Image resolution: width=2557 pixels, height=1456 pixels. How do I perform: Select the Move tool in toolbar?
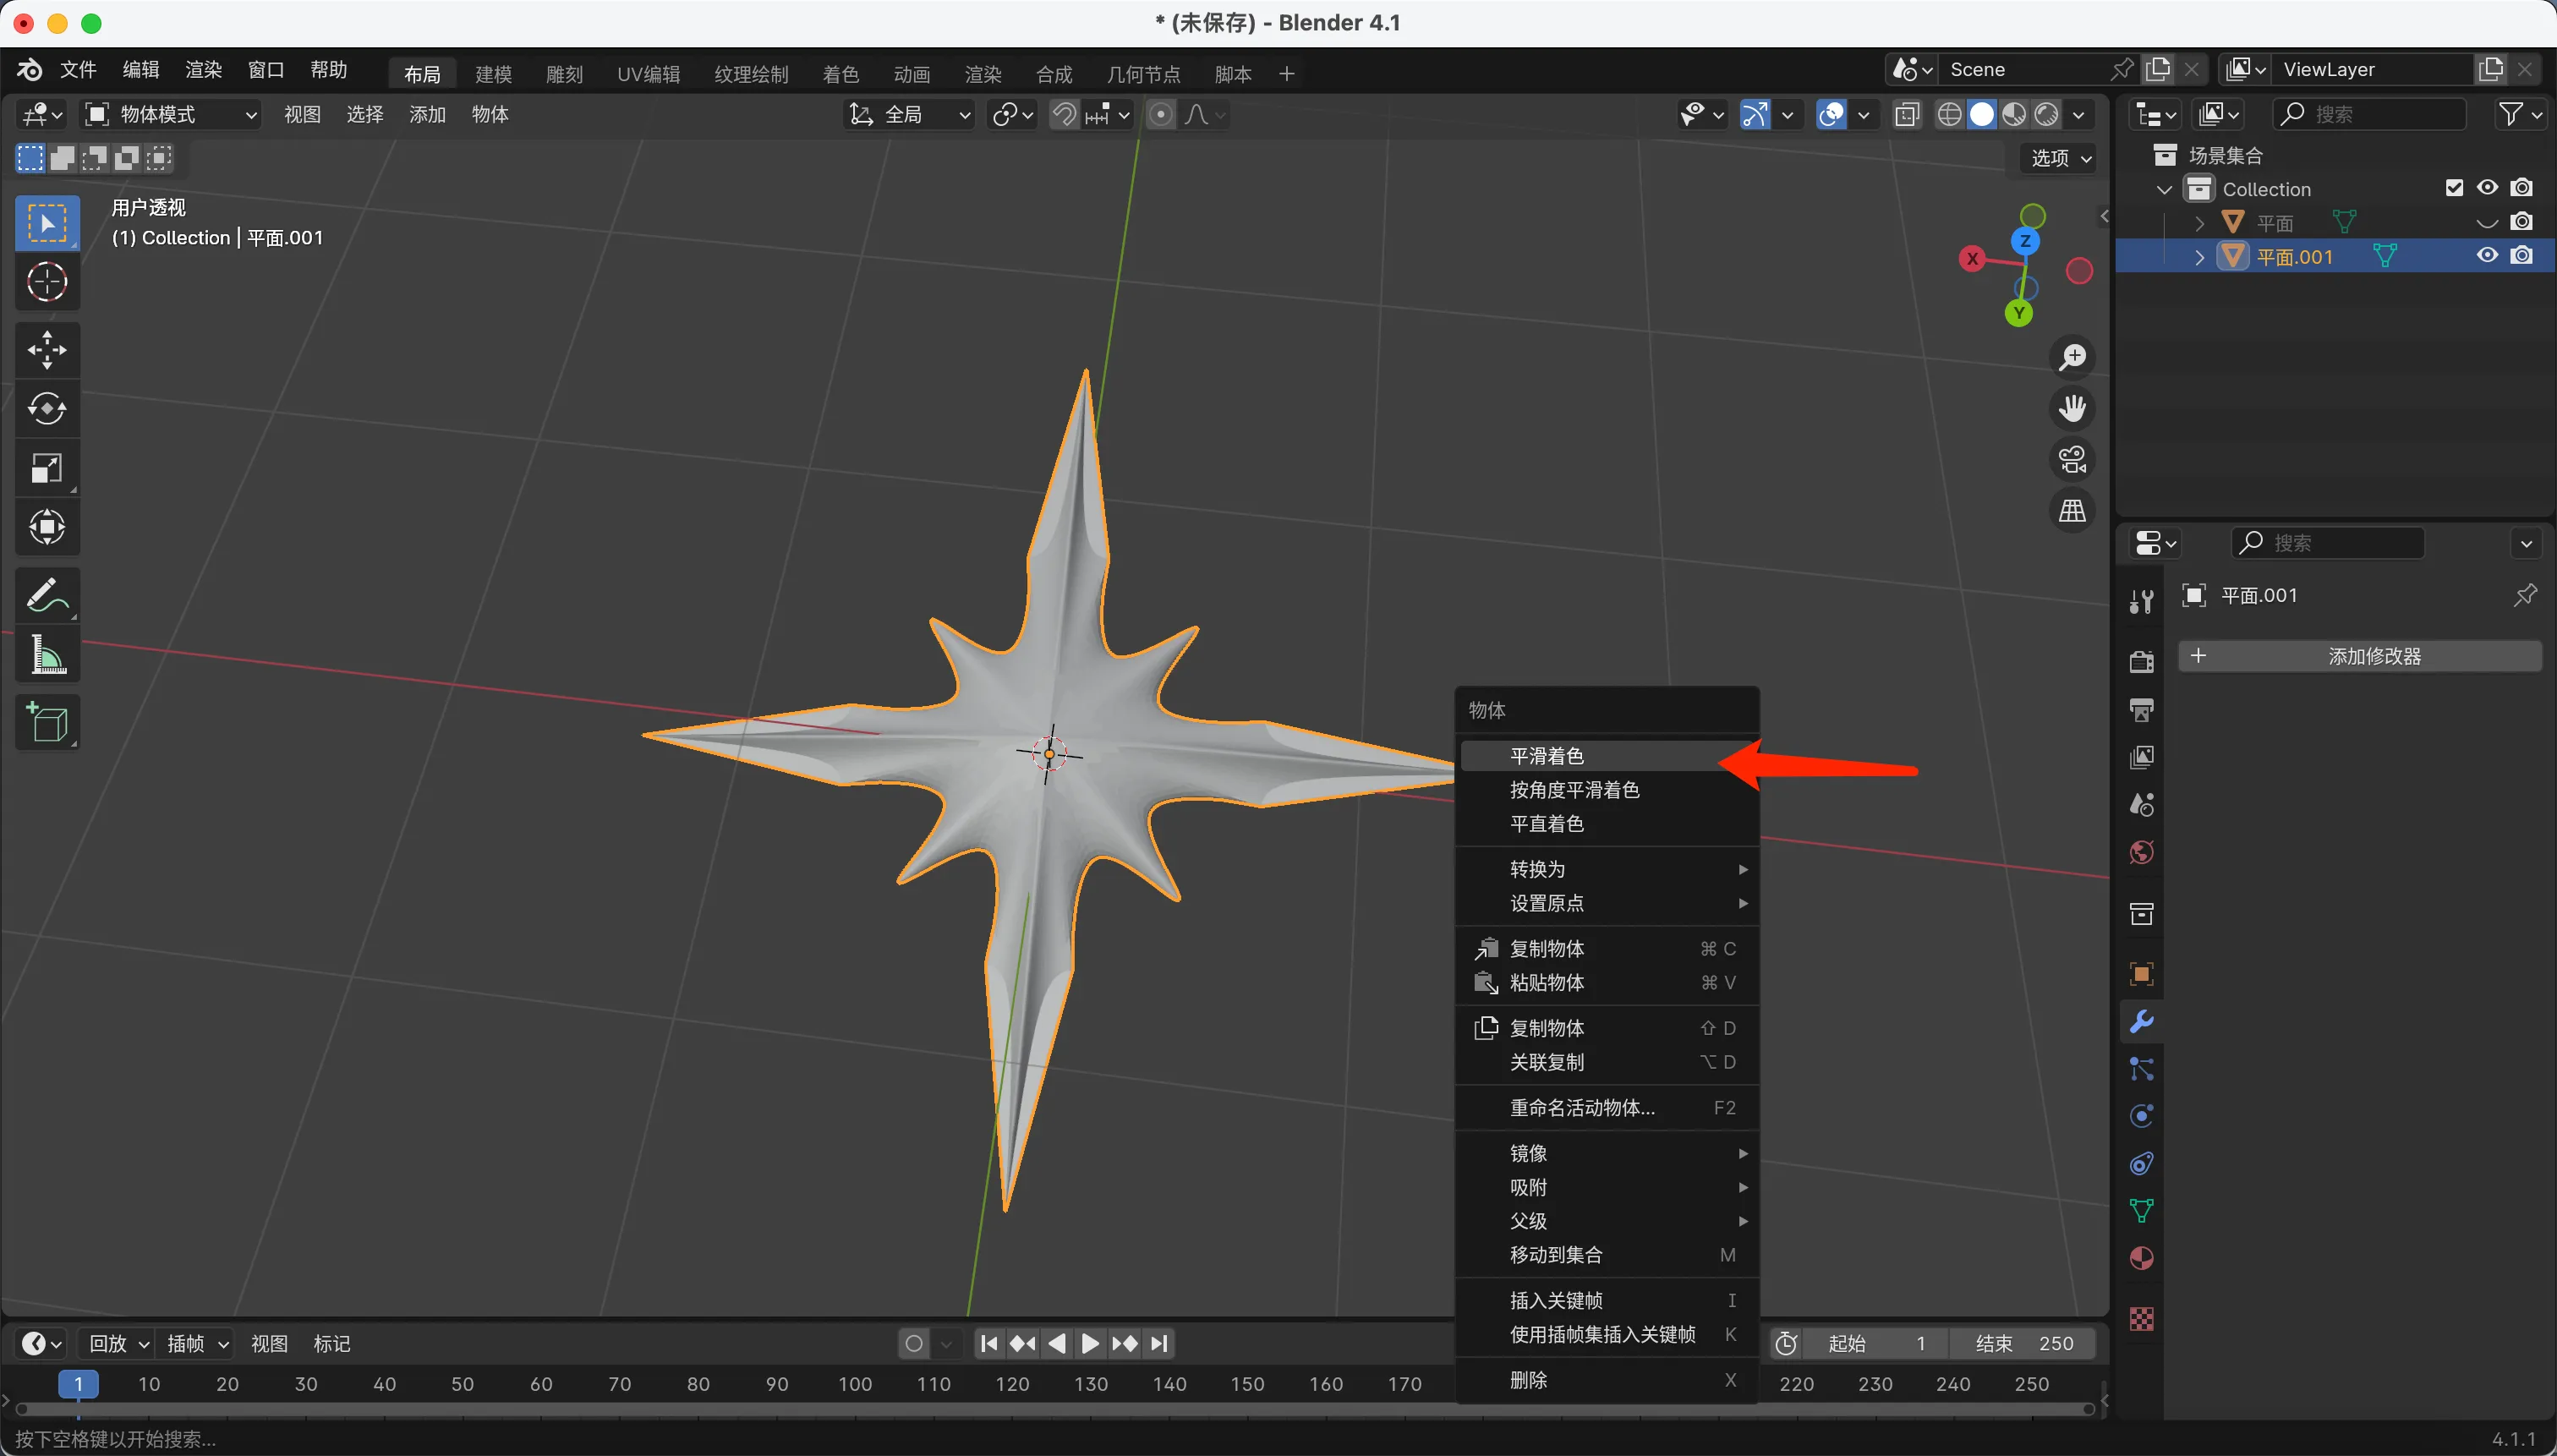tap(47, 350)
